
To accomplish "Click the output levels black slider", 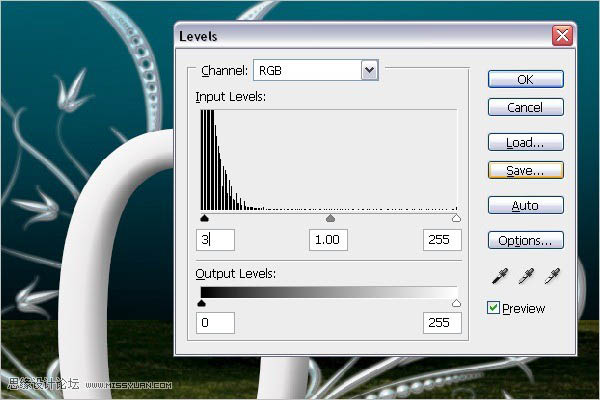I will [x=201, y=302].
